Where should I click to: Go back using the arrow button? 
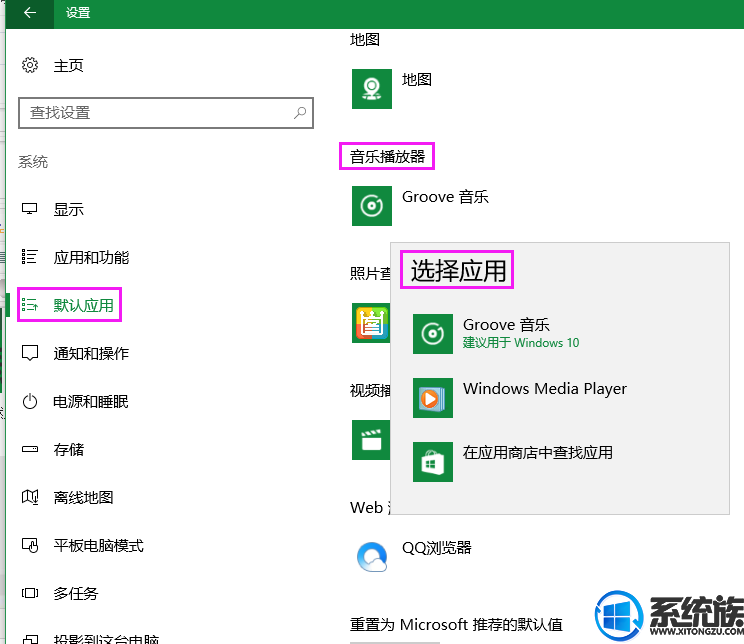pyautogui.click(x=29, y=13)
